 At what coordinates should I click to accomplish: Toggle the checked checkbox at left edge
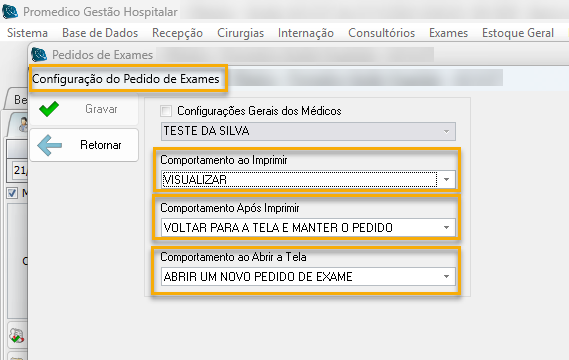12,193
